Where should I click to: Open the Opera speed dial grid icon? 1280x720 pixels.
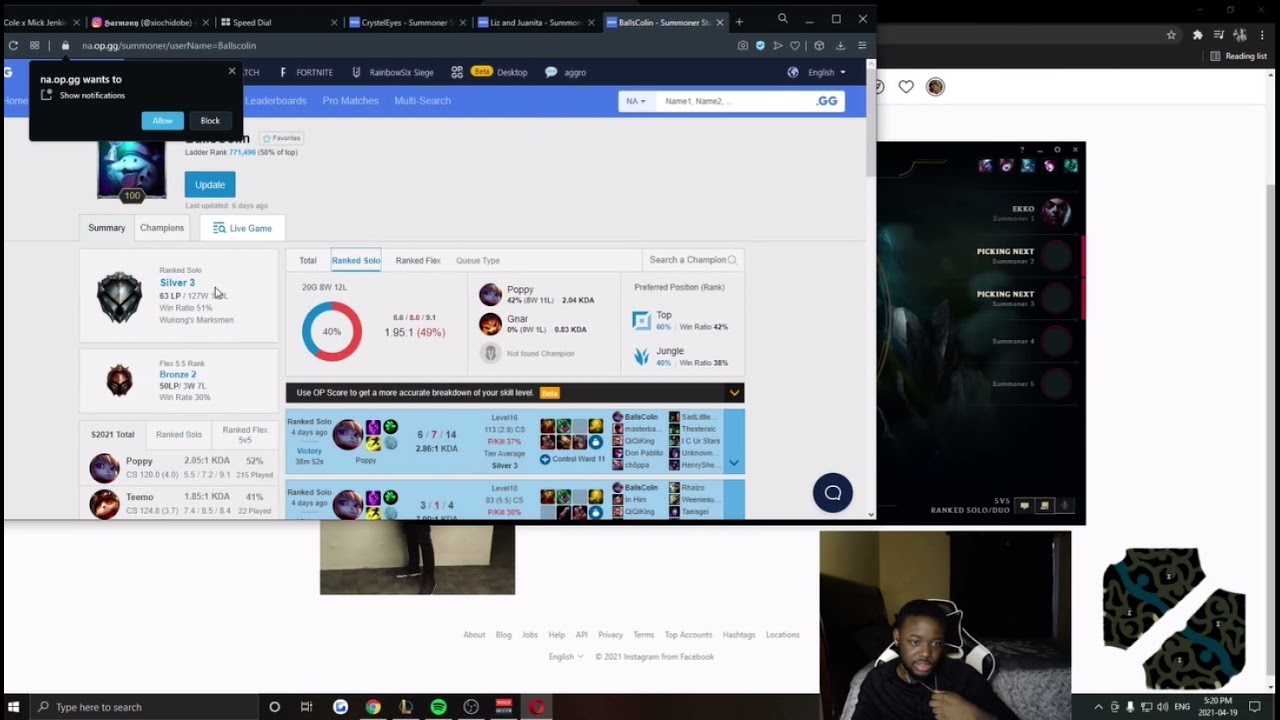pos(35,45)
